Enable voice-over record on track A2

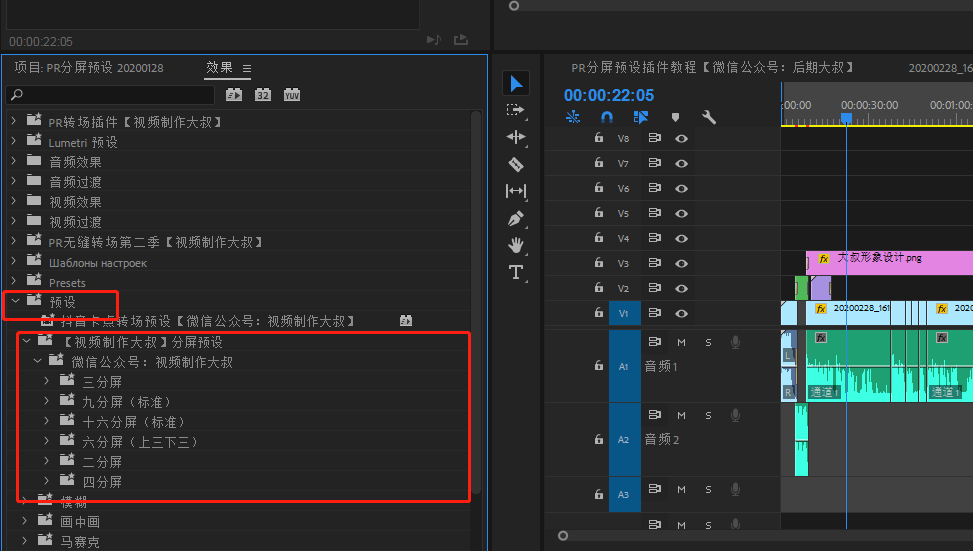(x=735, y=415)
